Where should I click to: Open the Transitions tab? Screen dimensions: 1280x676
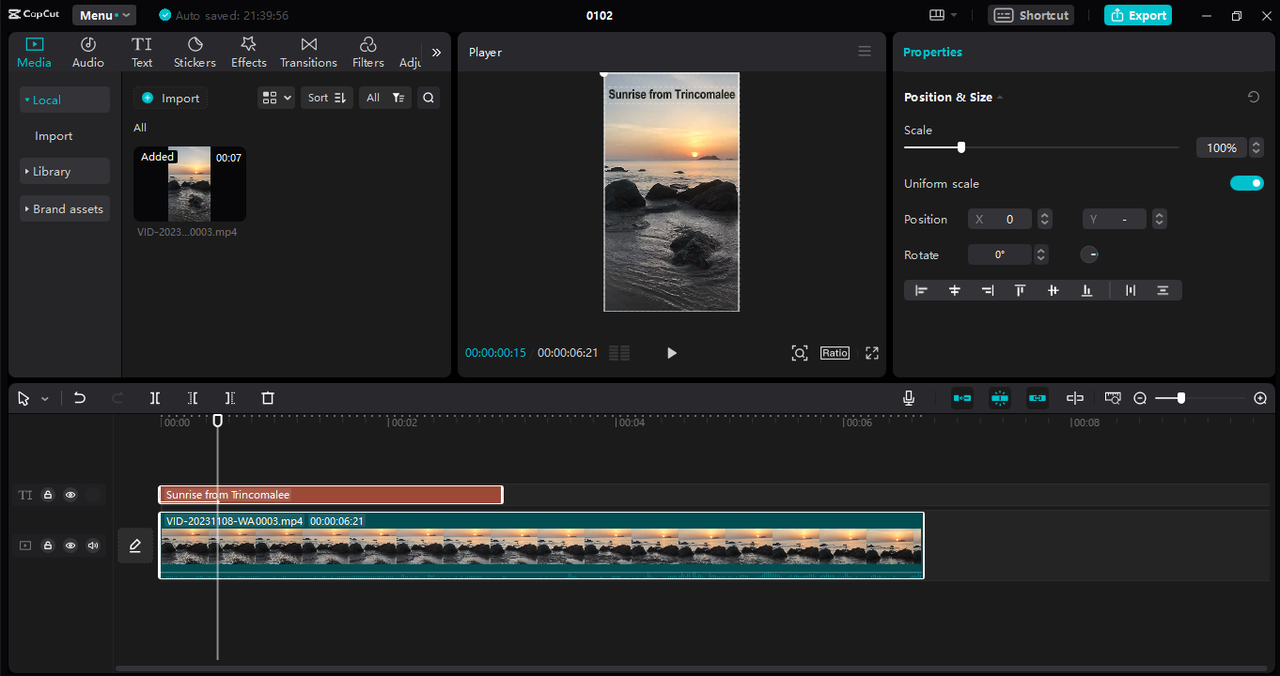pyautogui.click(x=309, y=53)
